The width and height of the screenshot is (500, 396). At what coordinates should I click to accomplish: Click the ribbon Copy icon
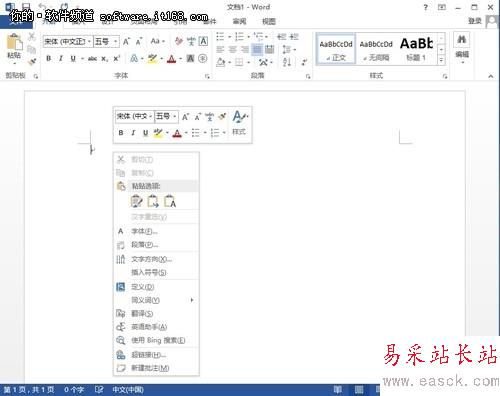tap(32, 50)
